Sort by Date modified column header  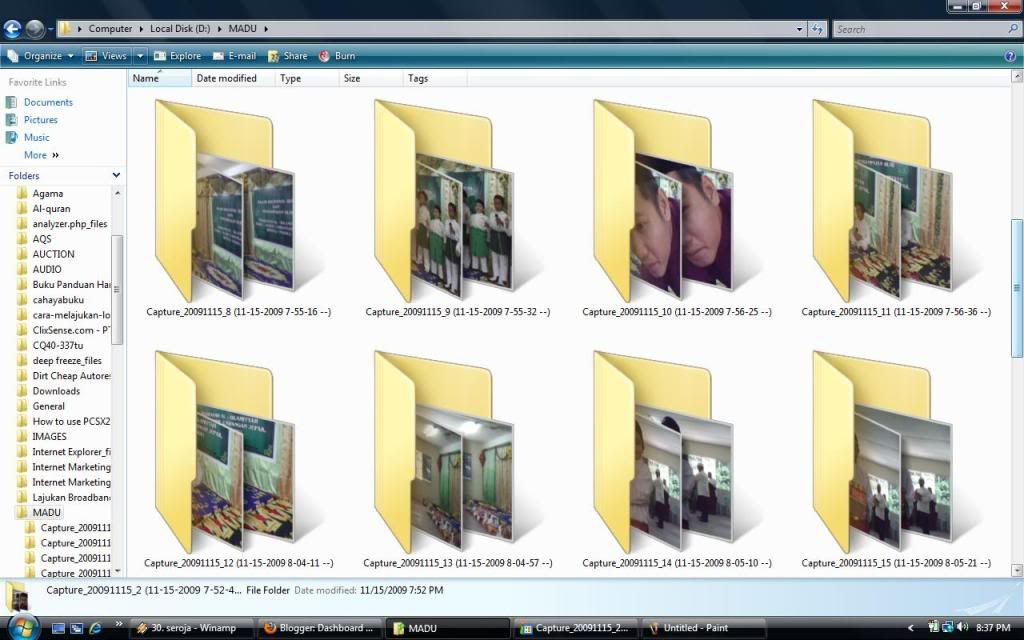tap(233, 78)
